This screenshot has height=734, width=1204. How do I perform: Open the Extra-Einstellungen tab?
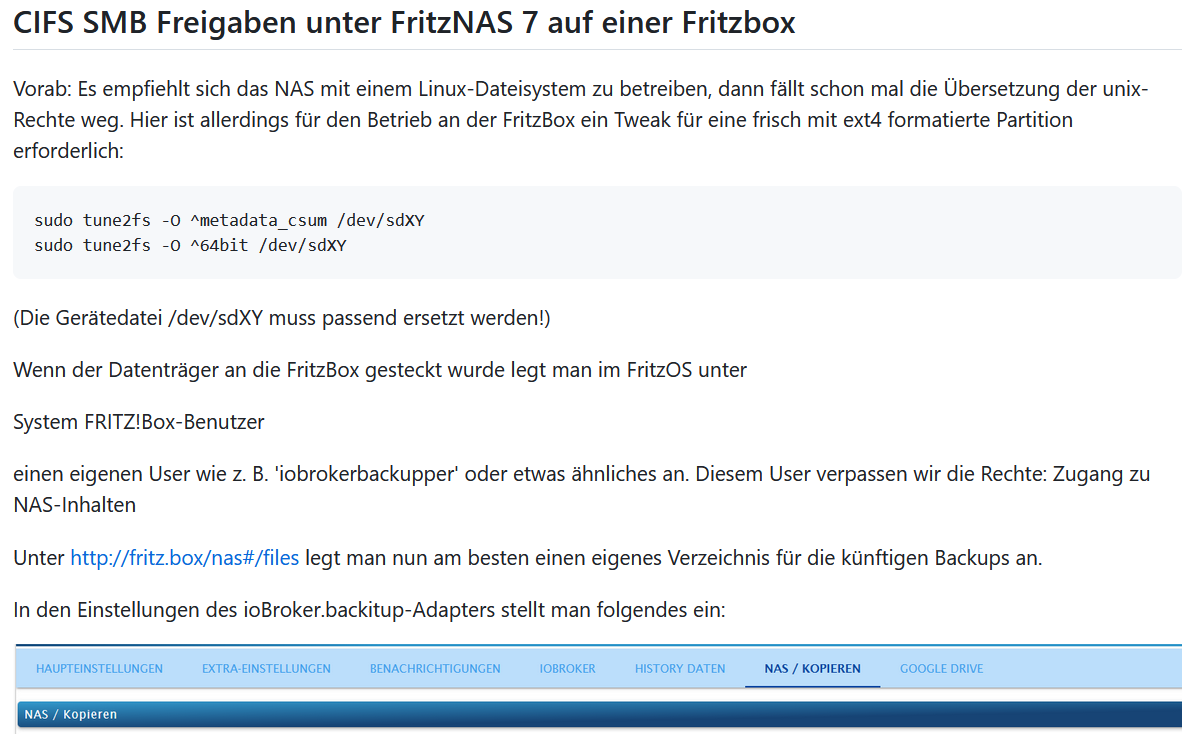click(266, 669)
